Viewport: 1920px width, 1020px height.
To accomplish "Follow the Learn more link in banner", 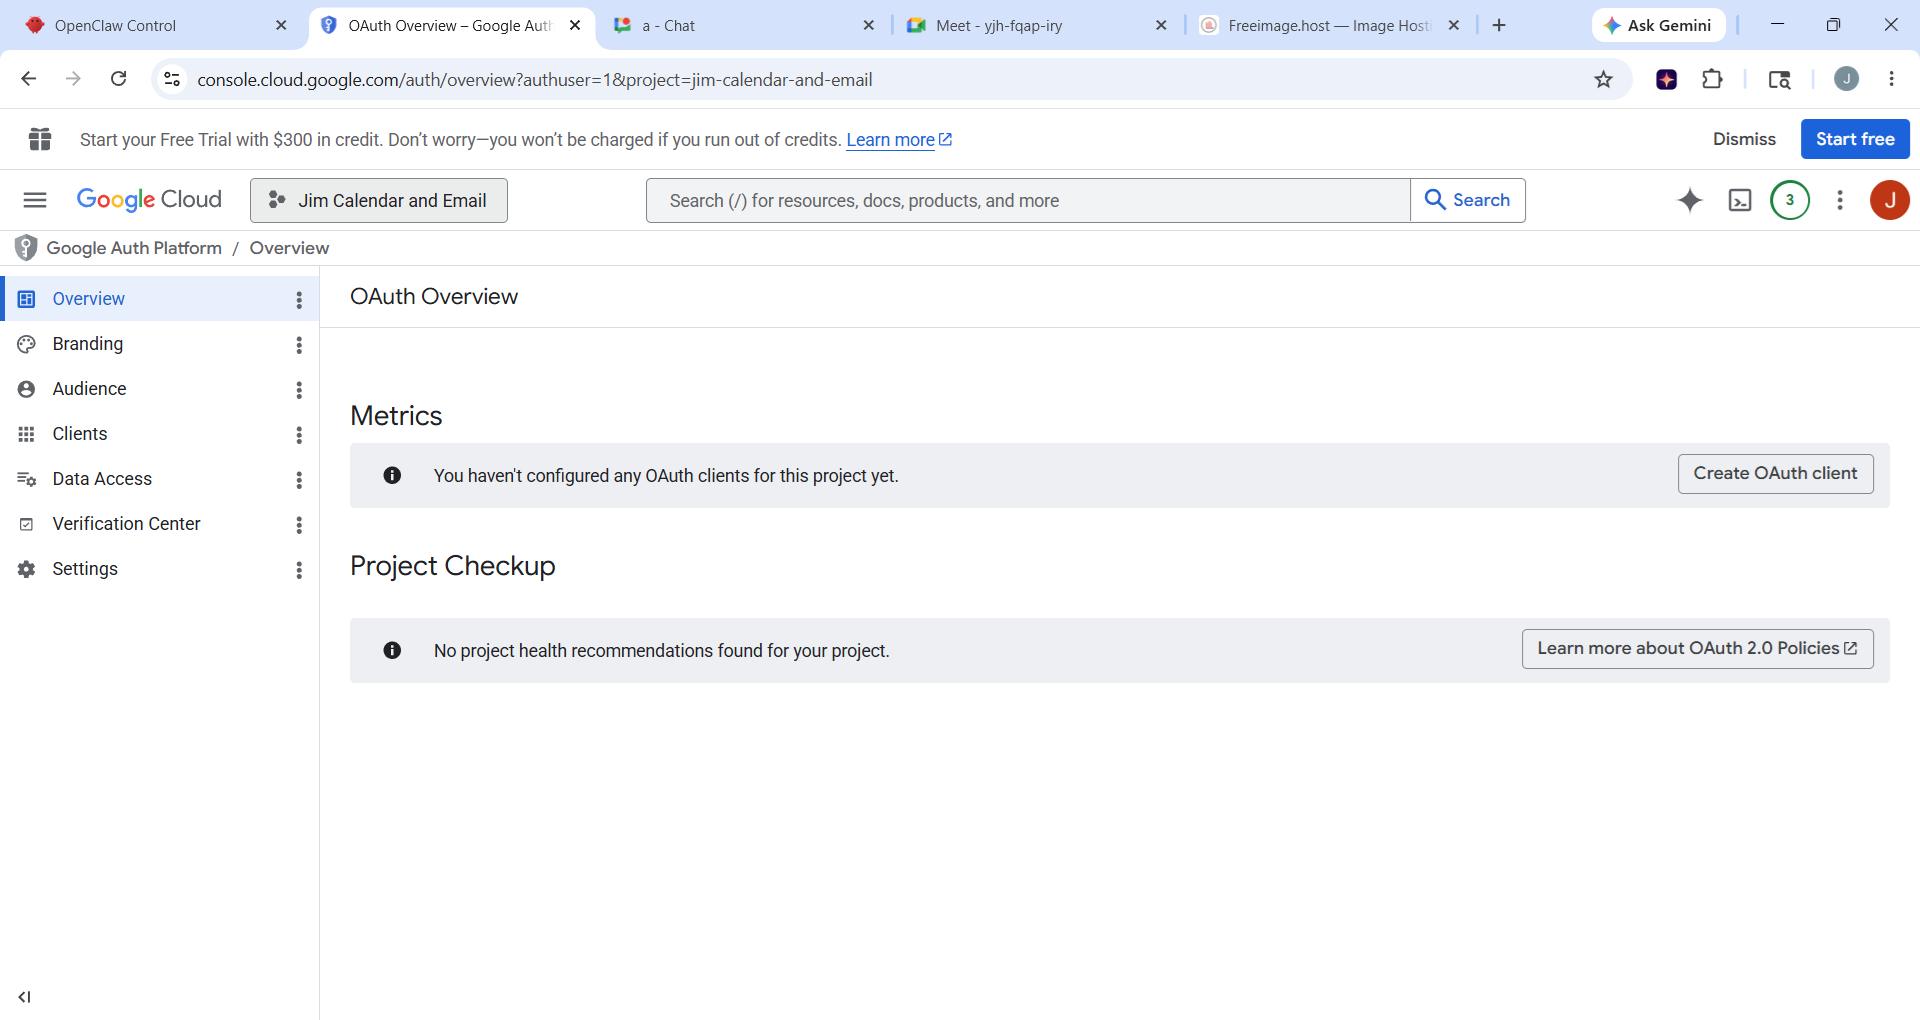I will (899, 140).
